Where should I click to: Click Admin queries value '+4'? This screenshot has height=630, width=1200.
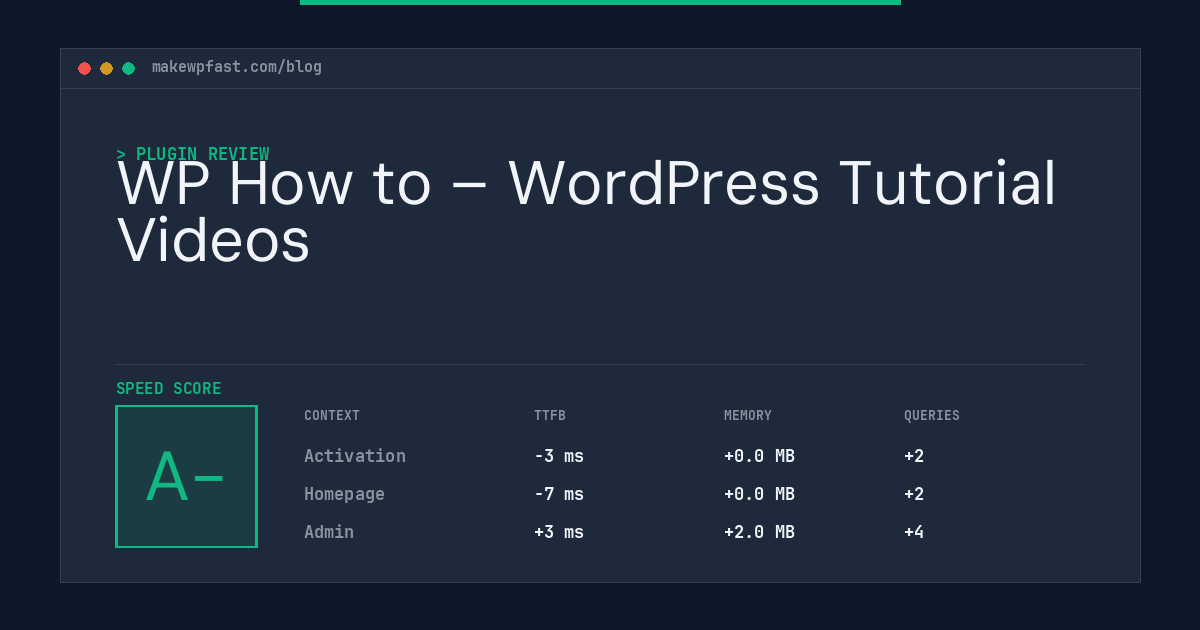click(914, 532)
